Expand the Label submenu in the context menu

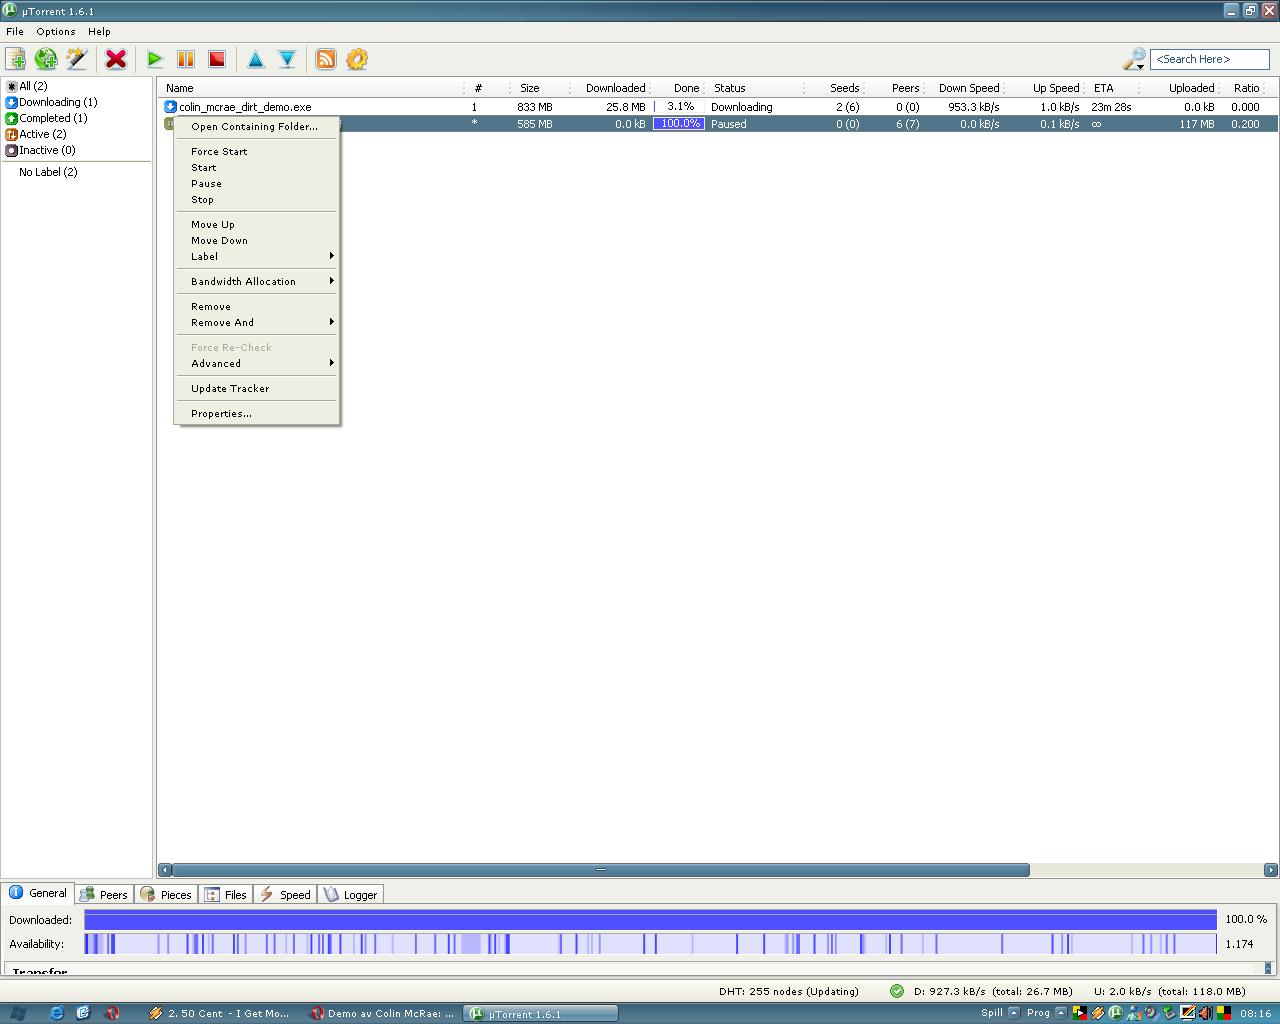coord(257,256)
